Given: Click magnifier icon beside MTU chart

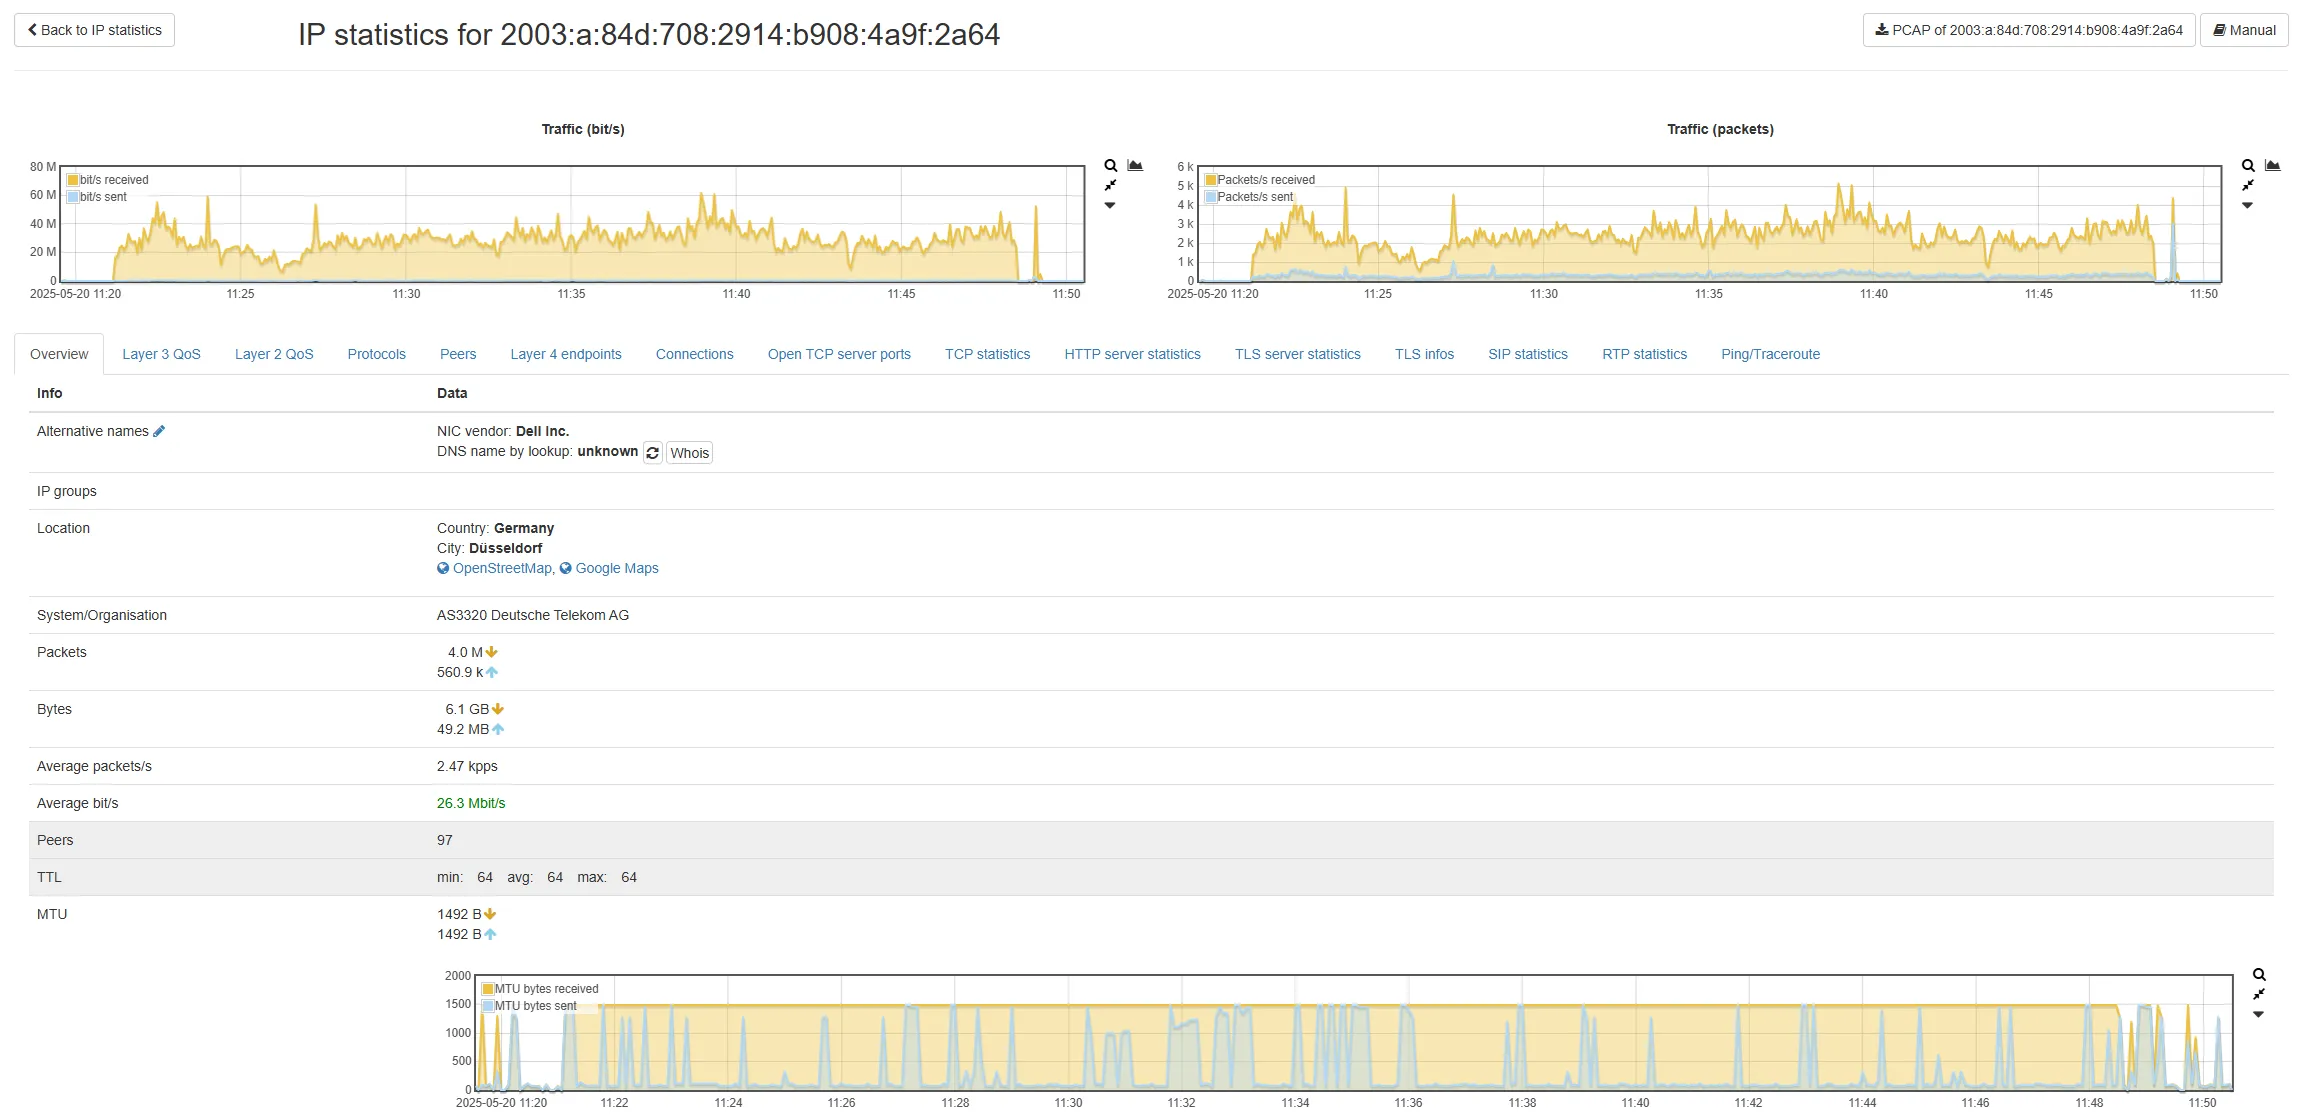Looking at the screenshot, I should pyautogui.click(x=2258, y=975).
